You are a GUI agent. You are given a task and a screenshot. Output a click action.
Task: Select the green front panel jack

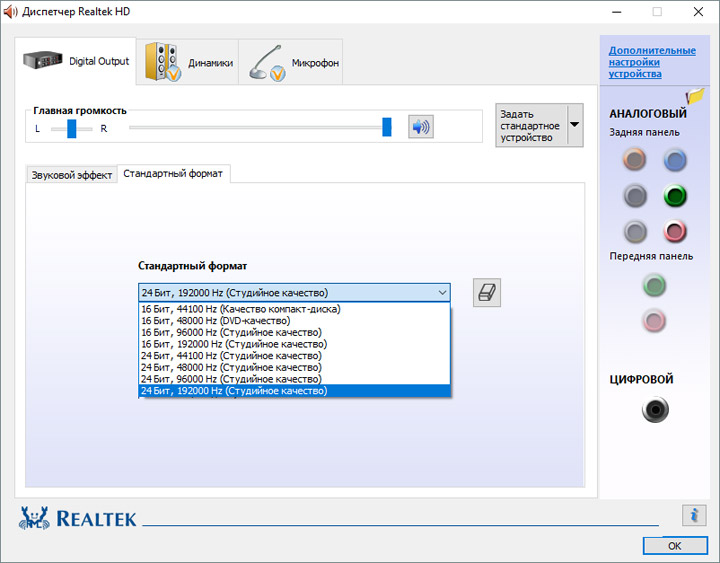[654, 285]
